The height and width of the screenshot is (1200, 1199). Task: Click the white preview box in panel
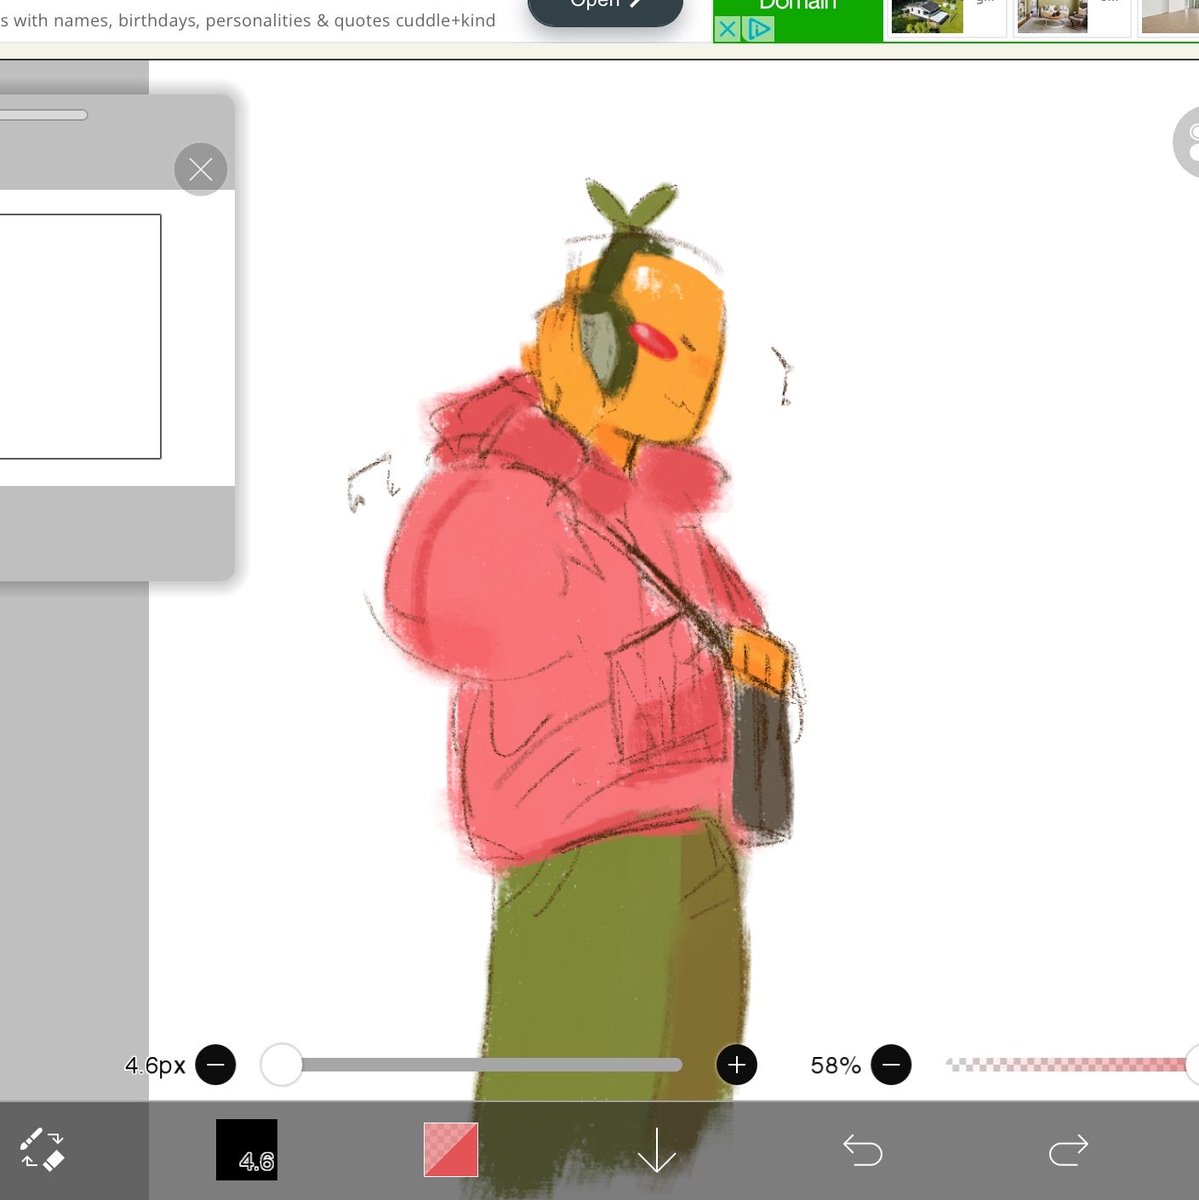click(80, 336)
